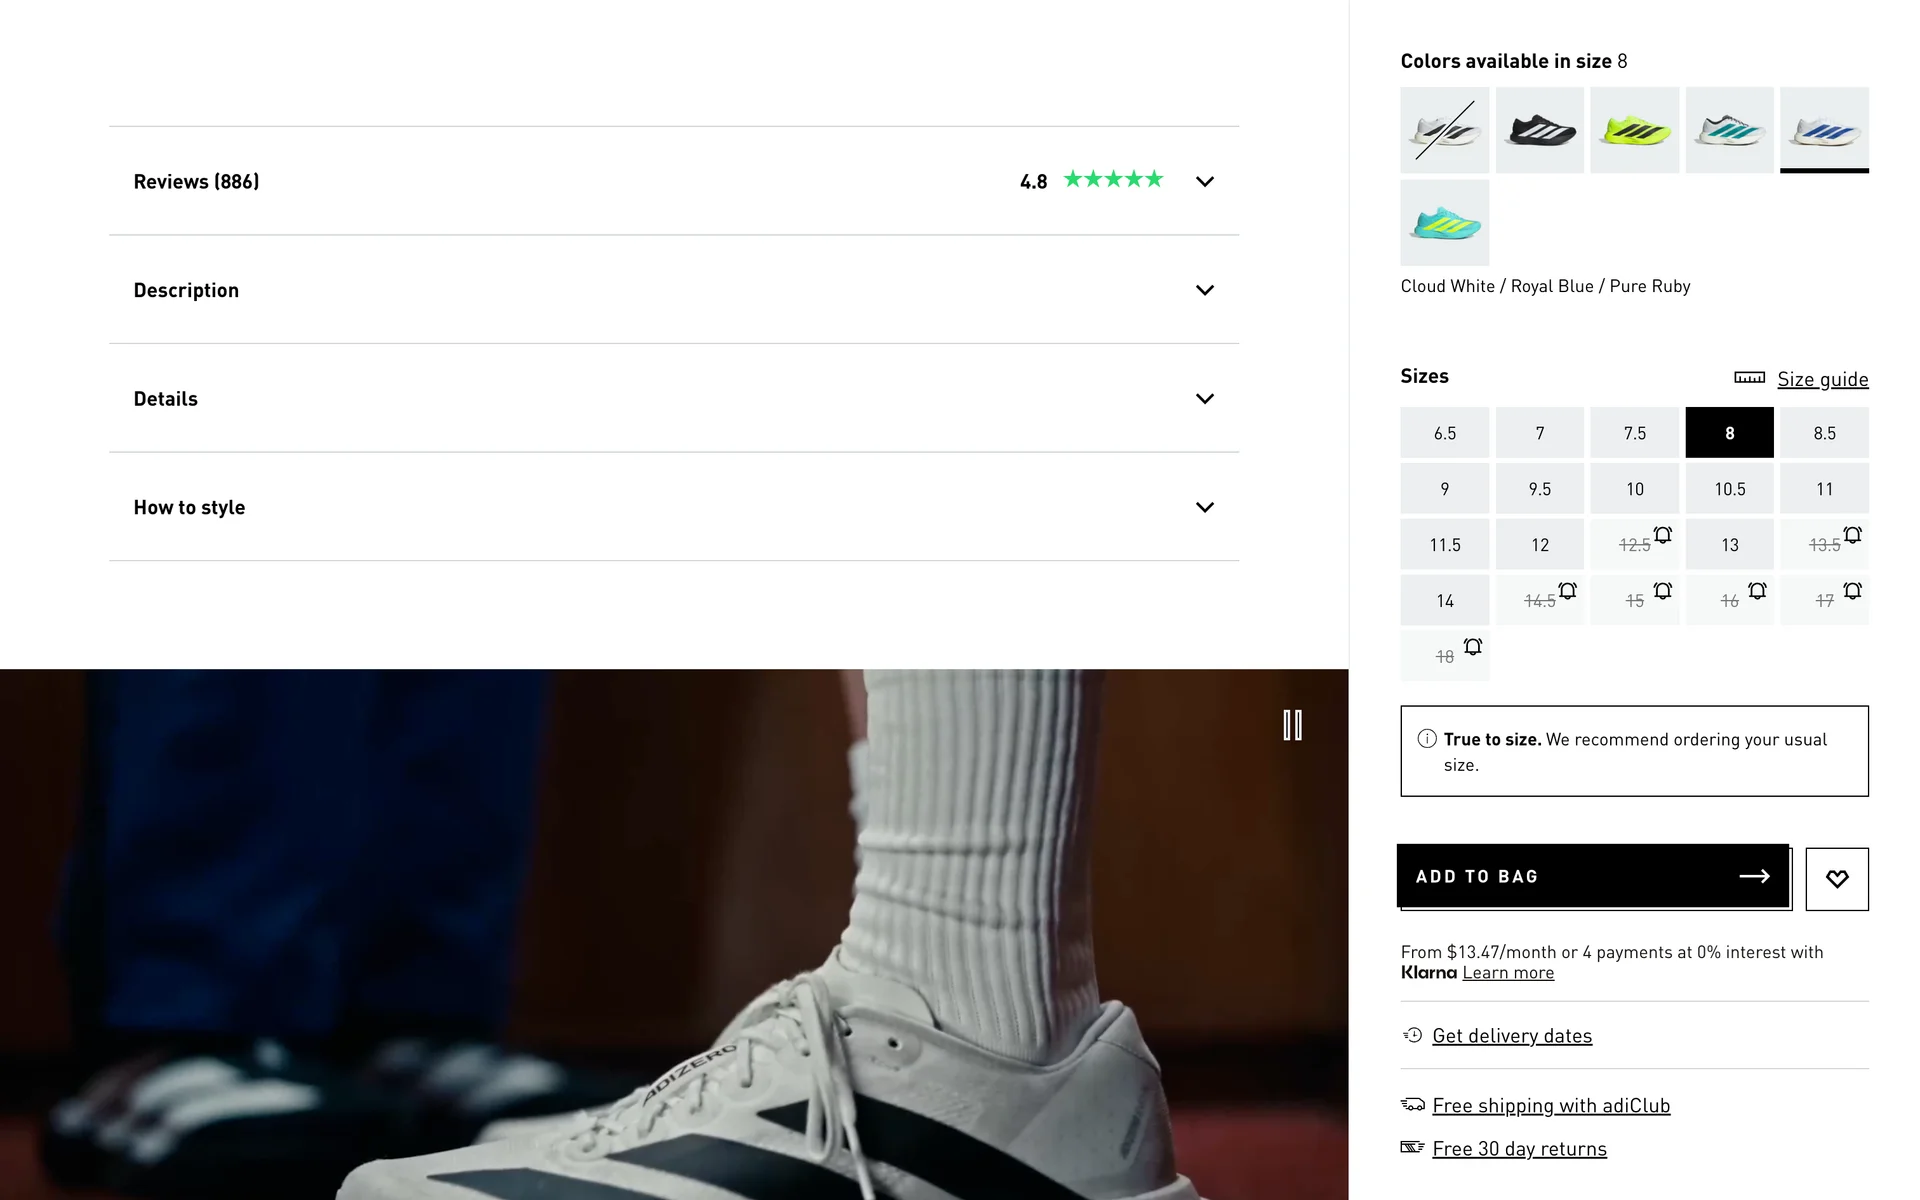1920x1200 pixels.
Task: Select size 10.5
Action: coord(1729,489)
